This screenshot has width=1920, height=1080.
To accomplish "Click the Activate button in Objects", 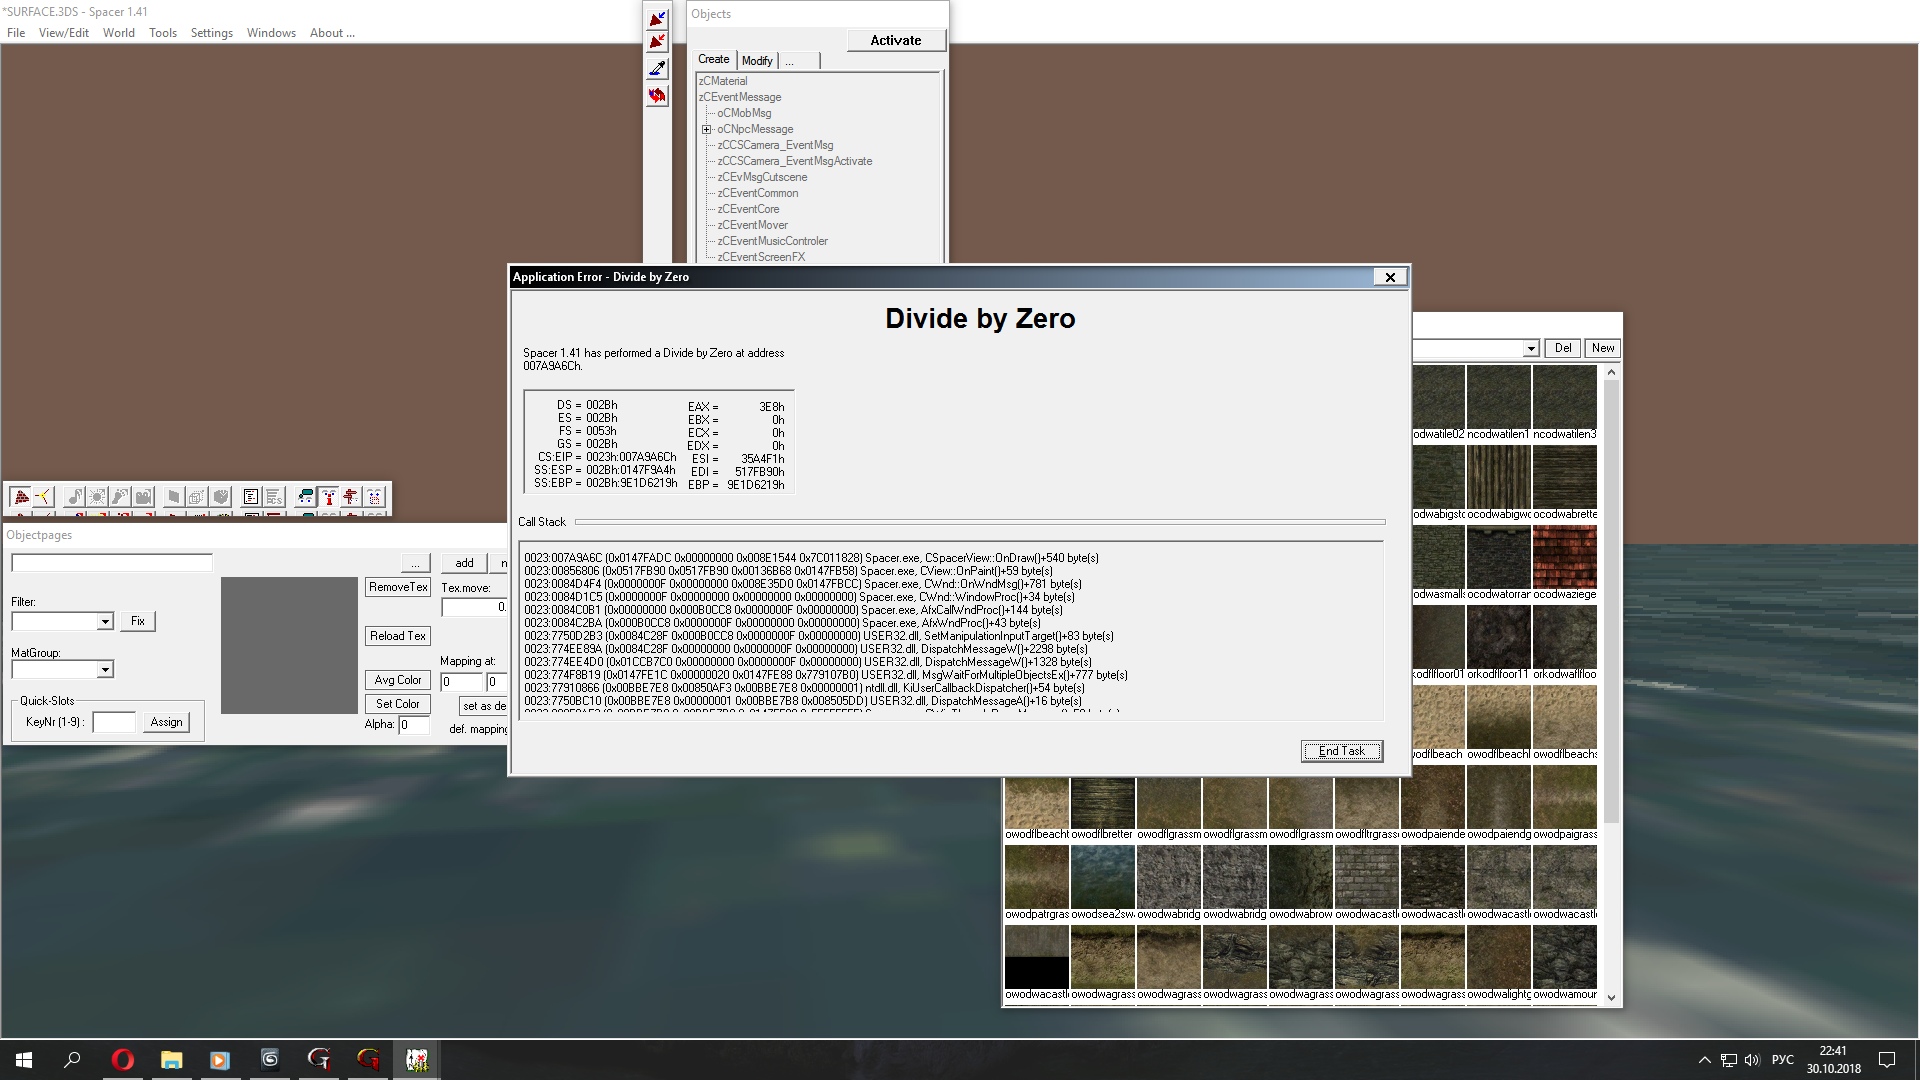I will point(896,40).
